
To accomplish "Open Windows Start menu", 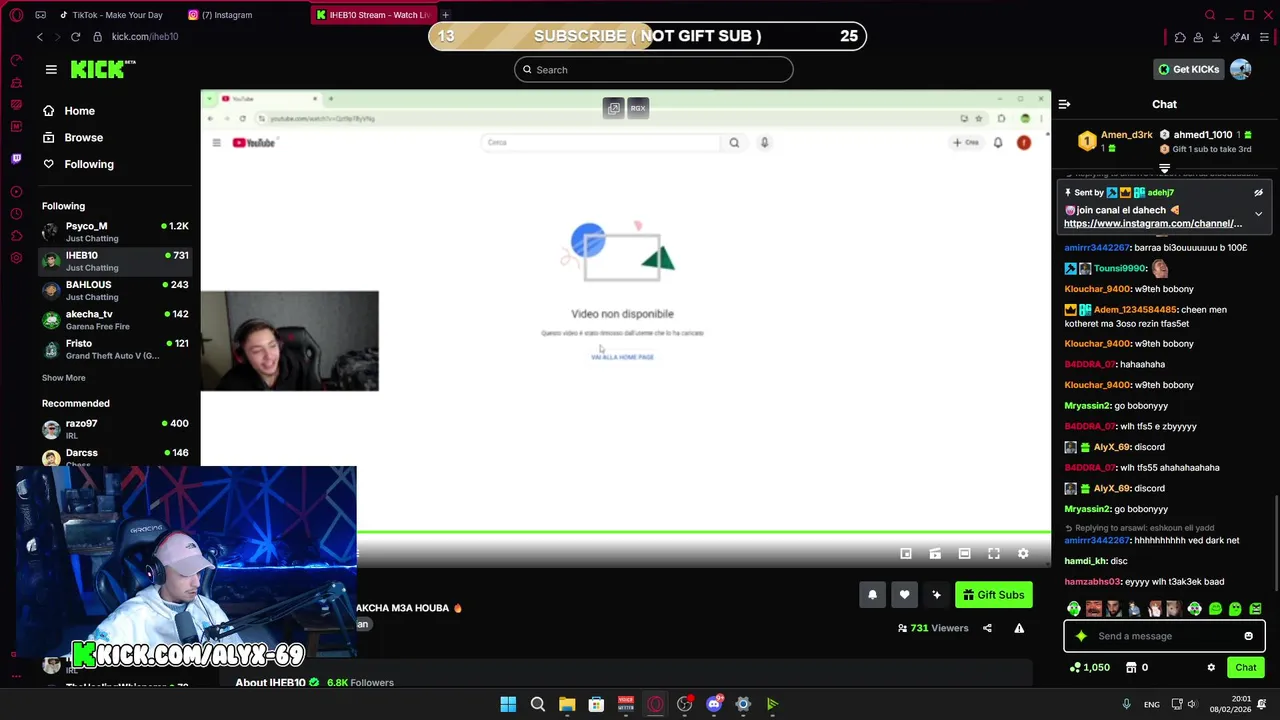I will point(508,704).
